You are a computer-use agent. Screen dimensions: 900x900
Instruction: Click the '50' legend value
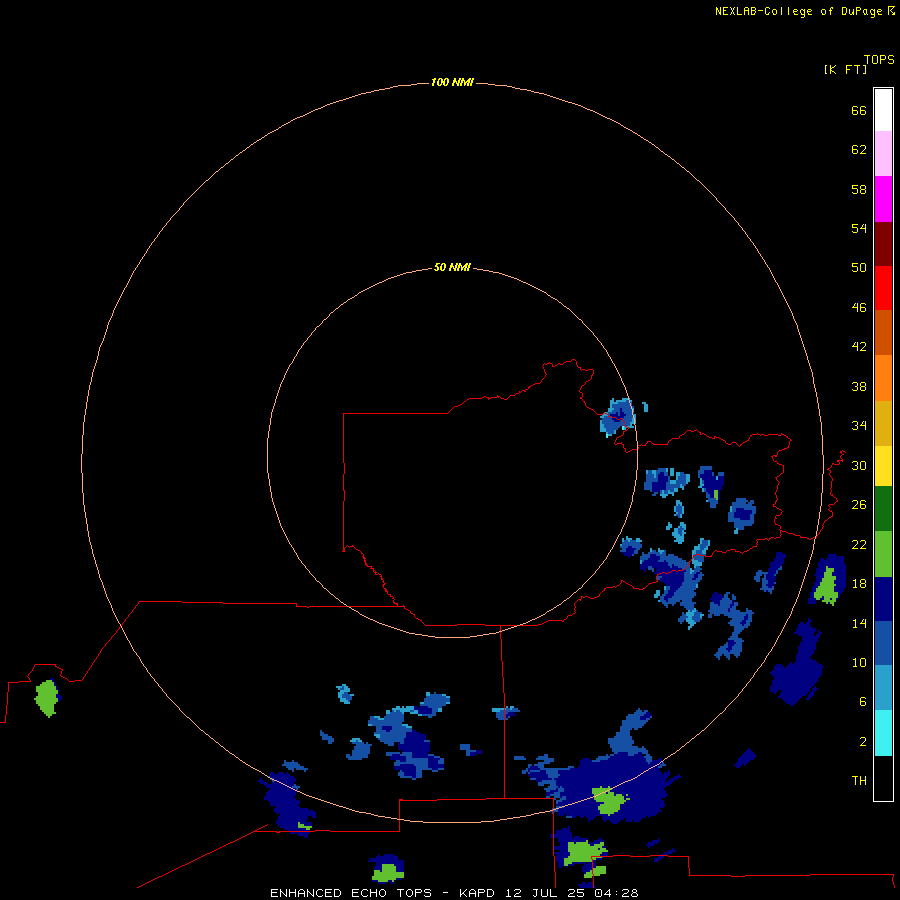coord(859,268)
